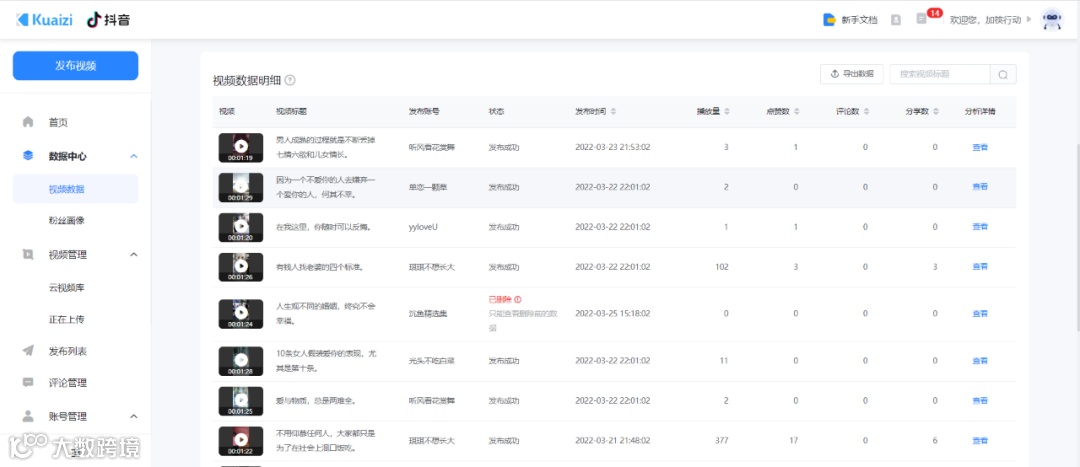Sort by 点赞数 column arrows
The width and height of the screenshot is (1080, 467).
[x=797, y=112]
